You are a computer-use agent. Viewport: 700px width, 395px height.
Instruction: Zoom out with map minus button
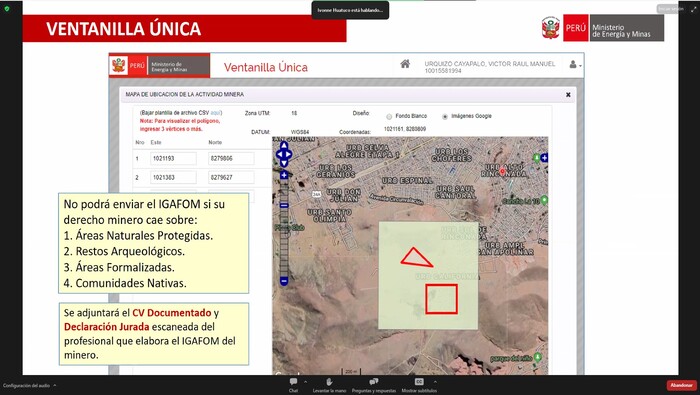pyautogui.click(x=284, y=281)
